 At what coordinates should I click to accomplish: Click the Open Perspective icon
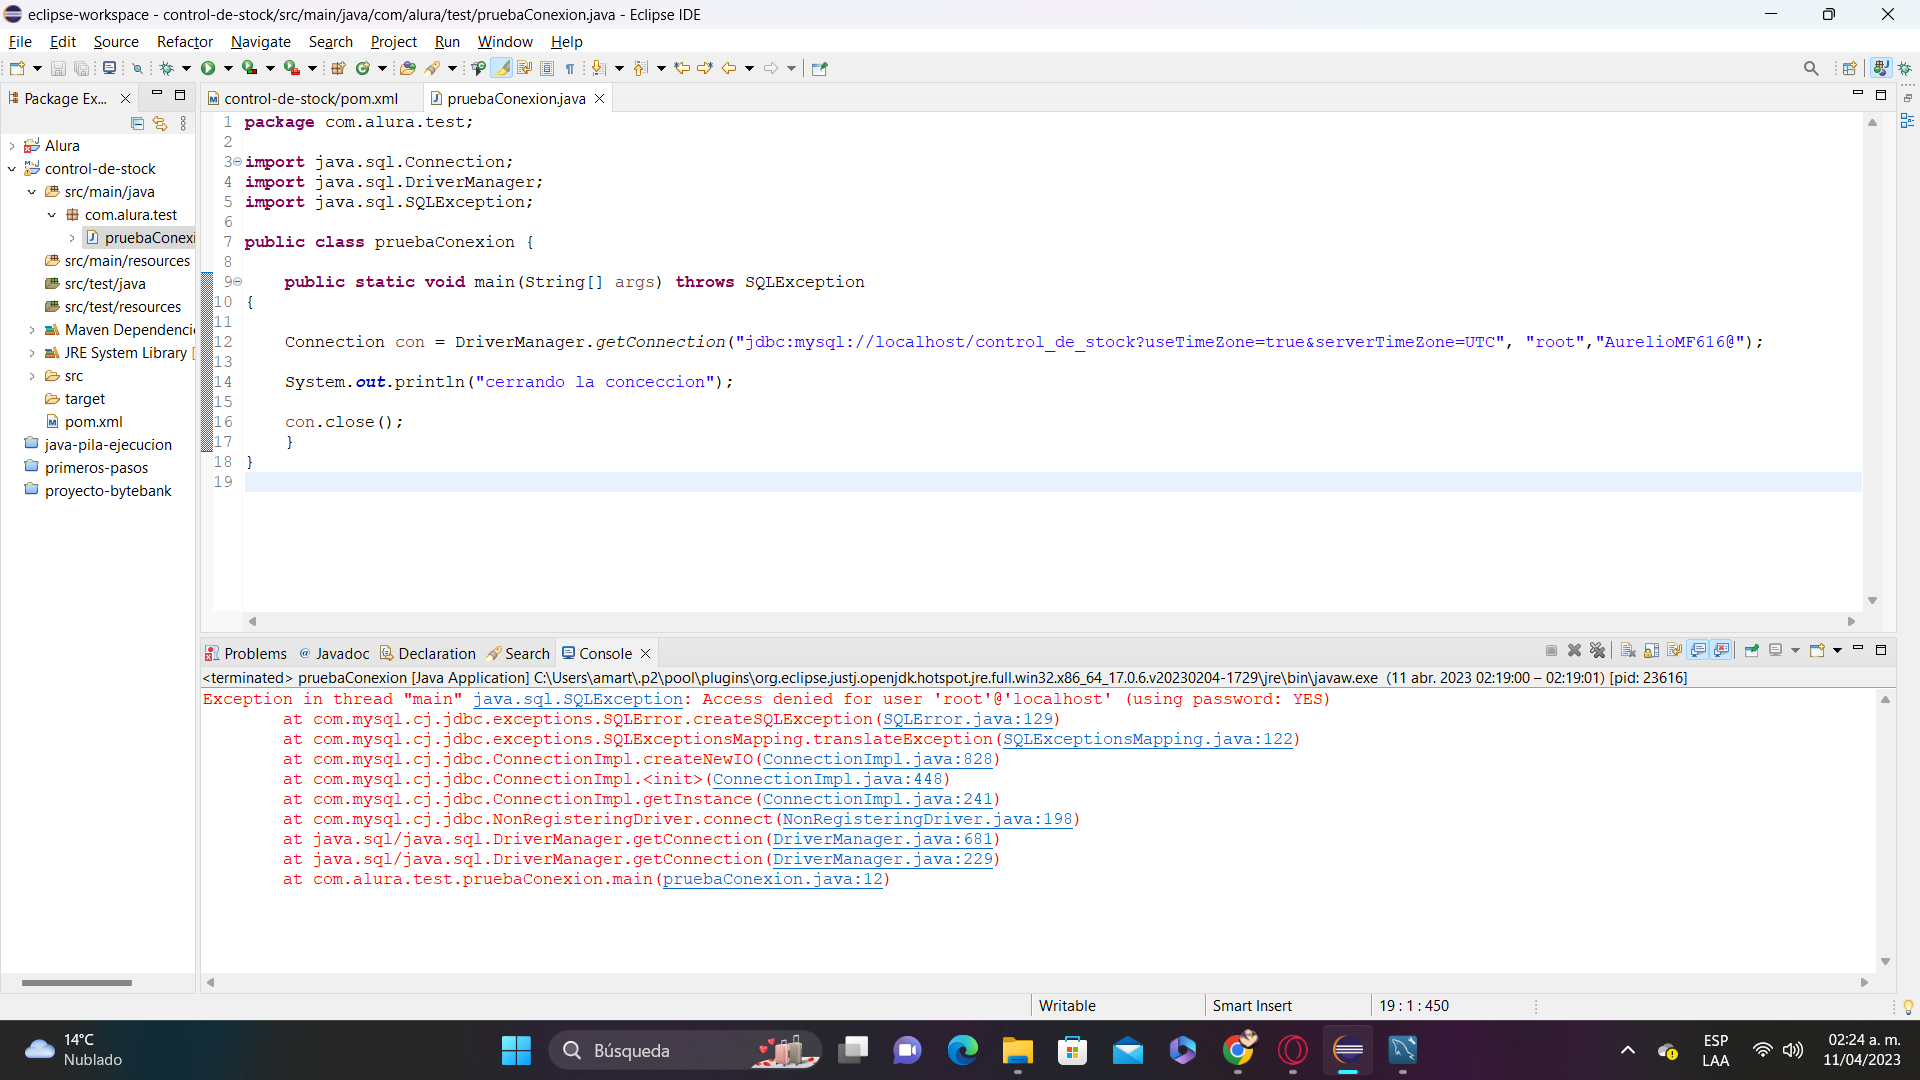coord(1850,68)
